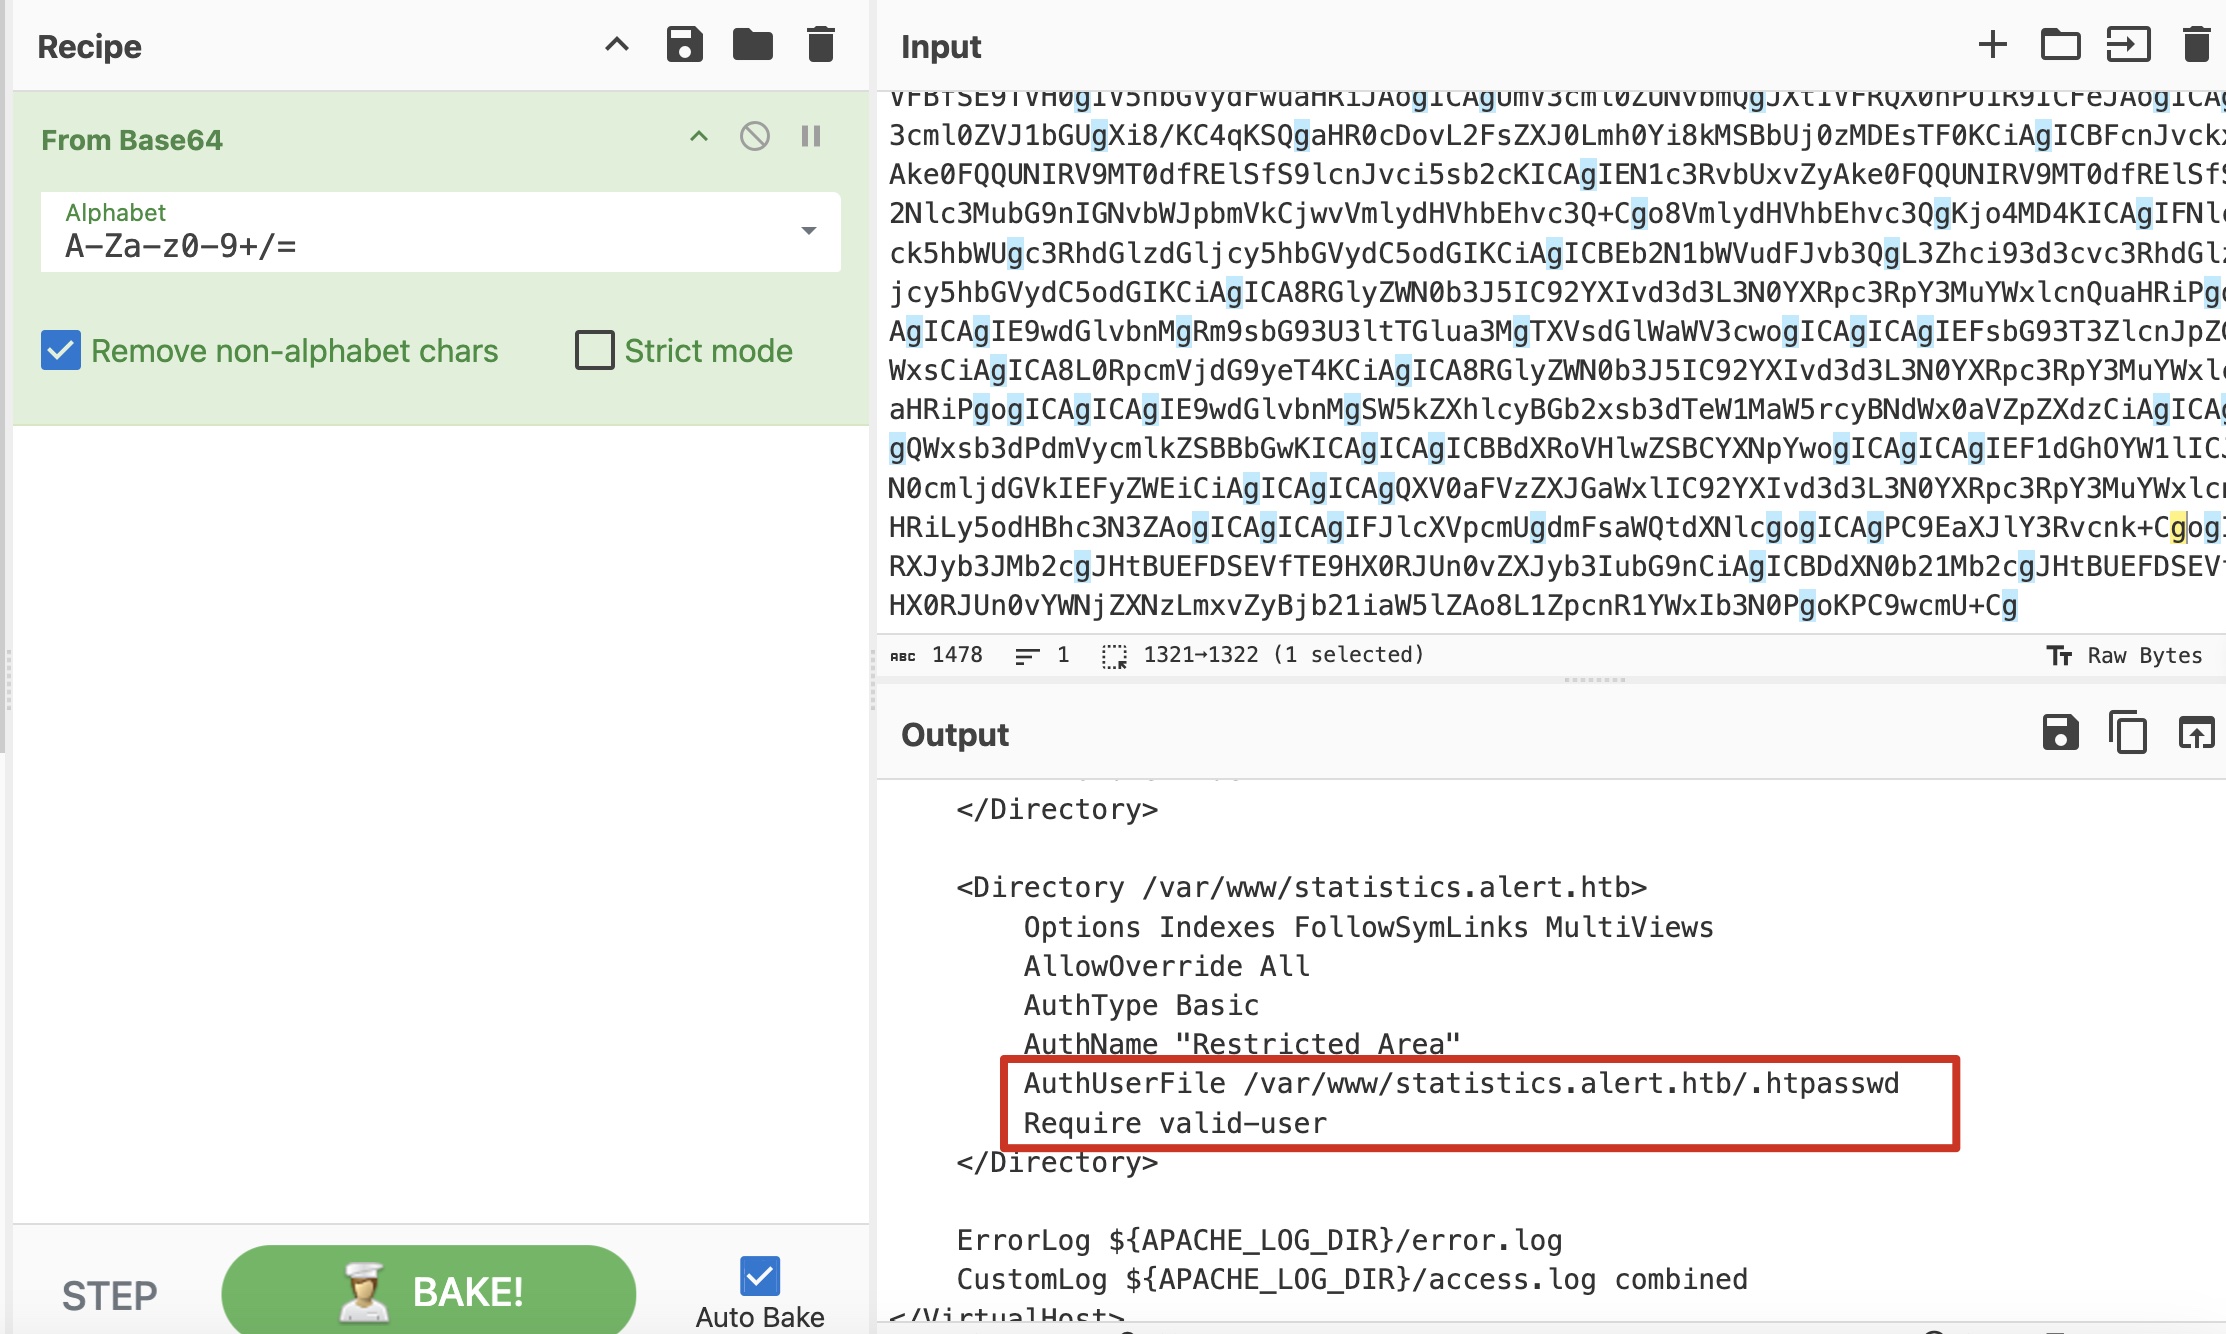The height and width of the screenshot is (1334, 2226).
Task: Open the Alphabet dropdown
Action: (x=809, y=231)
